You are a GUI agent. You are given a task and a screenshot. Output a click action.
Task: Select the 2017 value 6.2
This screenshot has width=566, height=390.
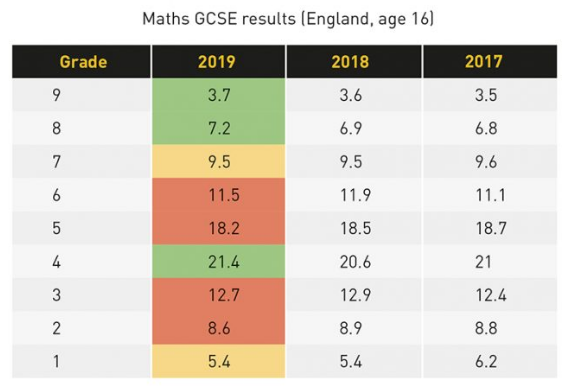[486, 361]
